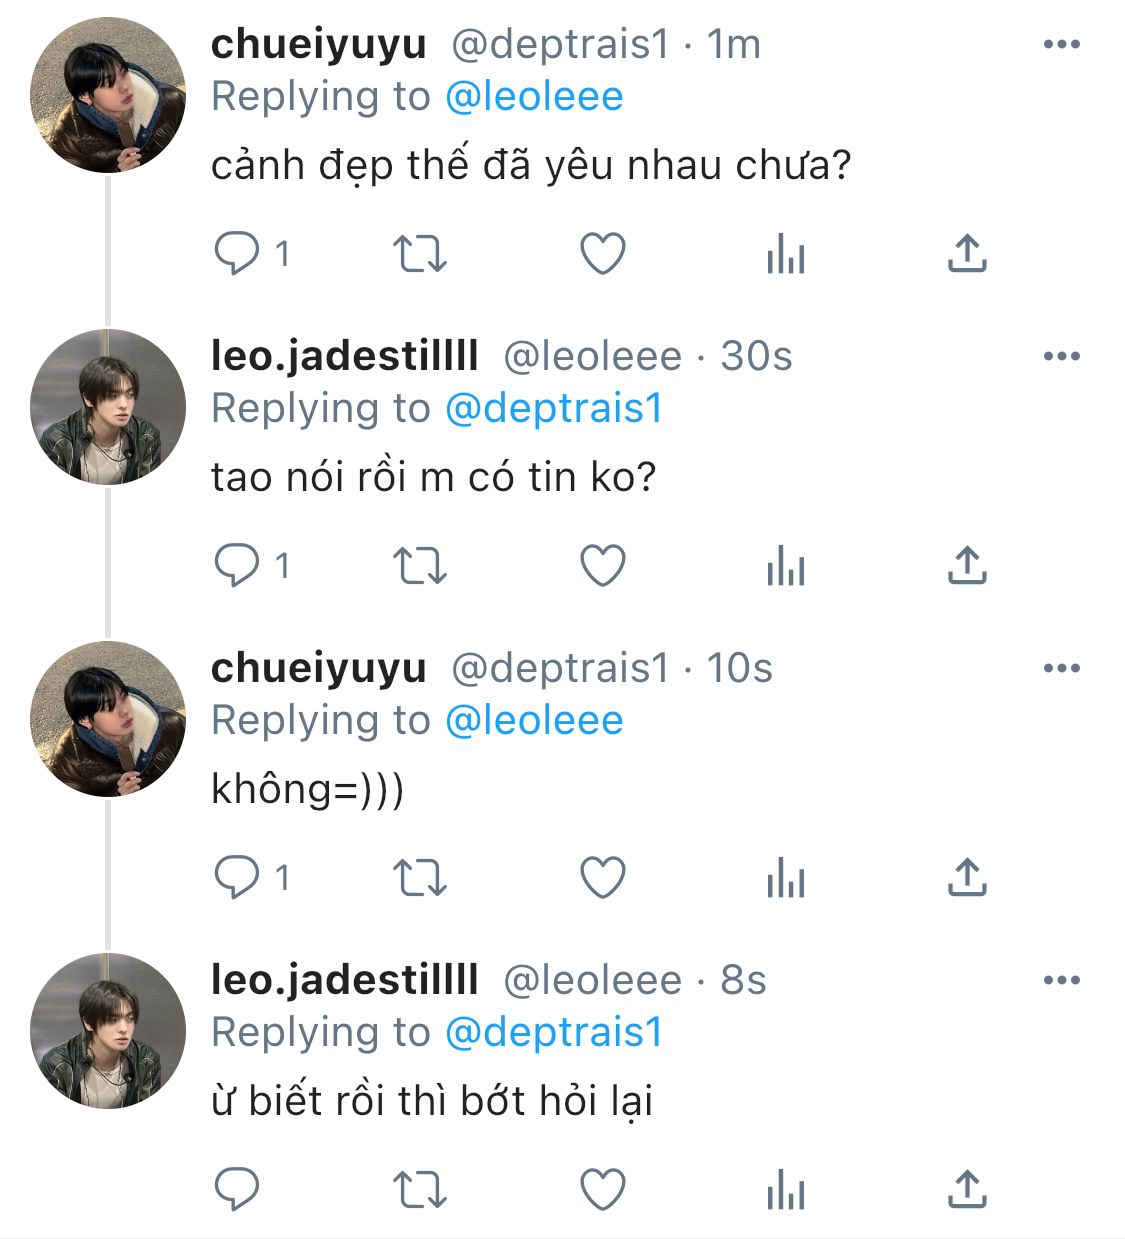1125x1239 pixels.
Task: Open more options for the 30s tweet
Action: (1061, 357)
